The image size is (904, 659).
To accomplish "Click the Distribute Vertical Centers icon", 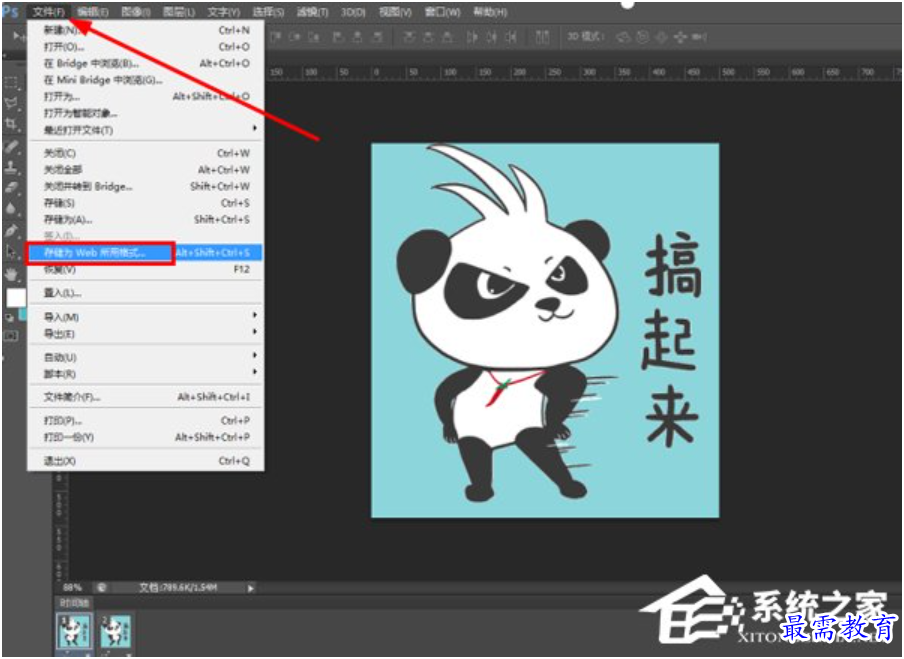I will click(x=428, y=37).
